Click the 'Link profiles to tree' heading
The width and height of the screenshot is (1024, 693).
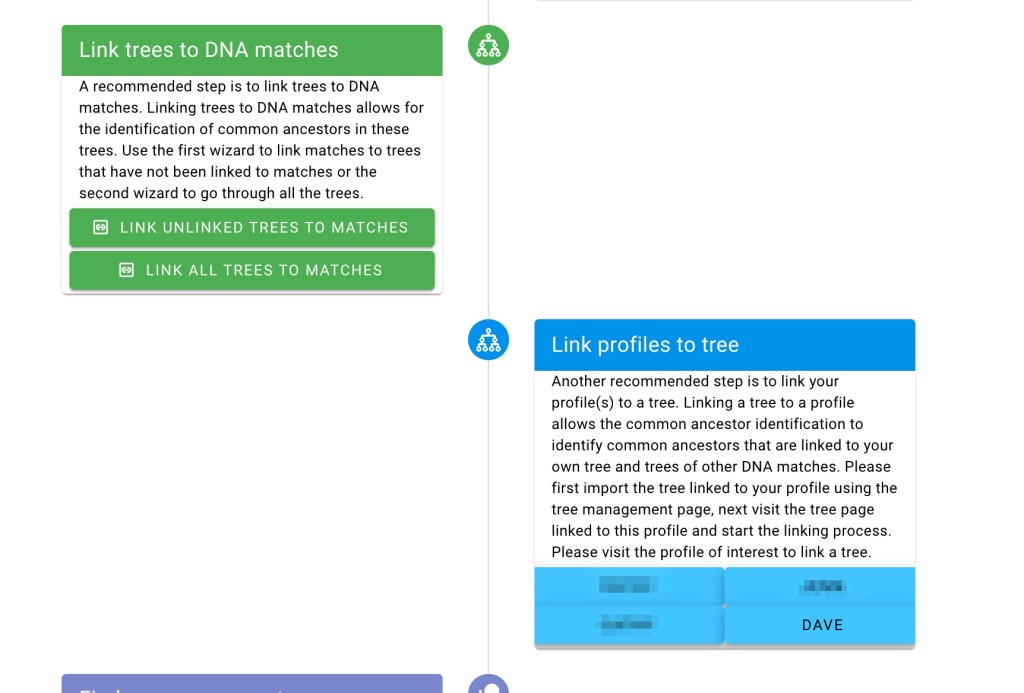point(645,345)
